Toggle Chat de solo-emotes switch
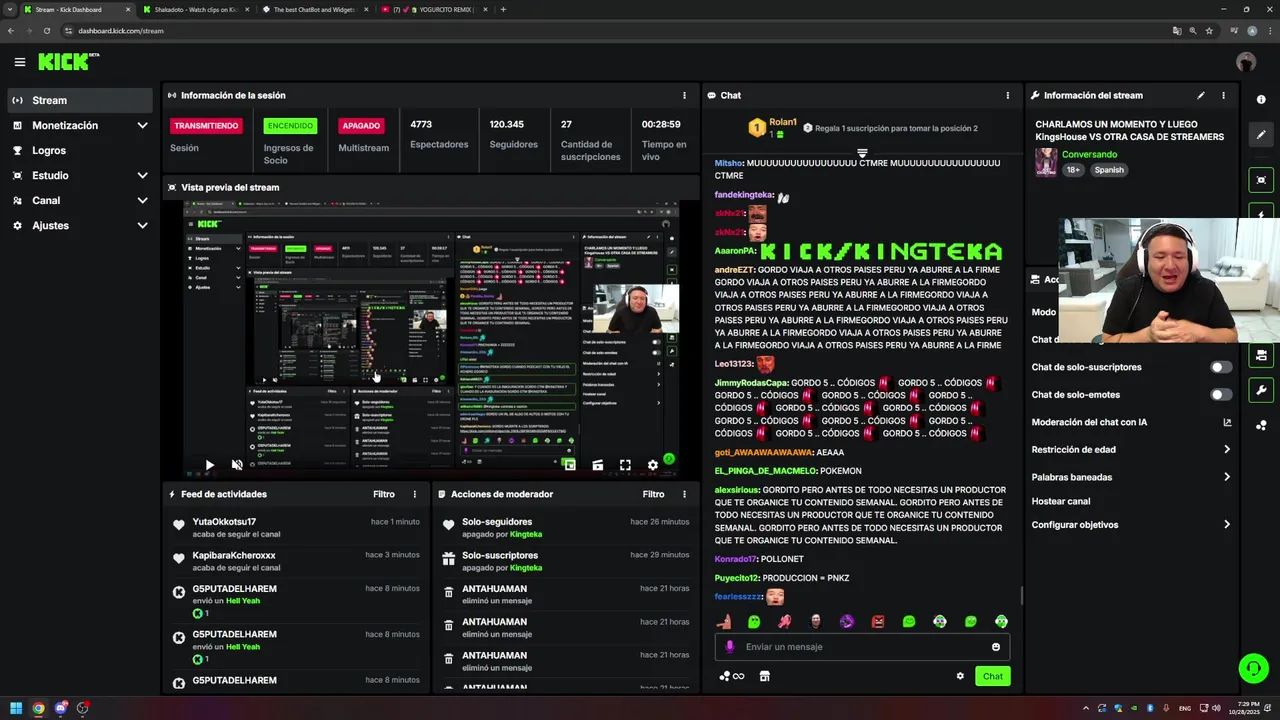Viewport: 1280px width, 720px height. (1221, 395)
